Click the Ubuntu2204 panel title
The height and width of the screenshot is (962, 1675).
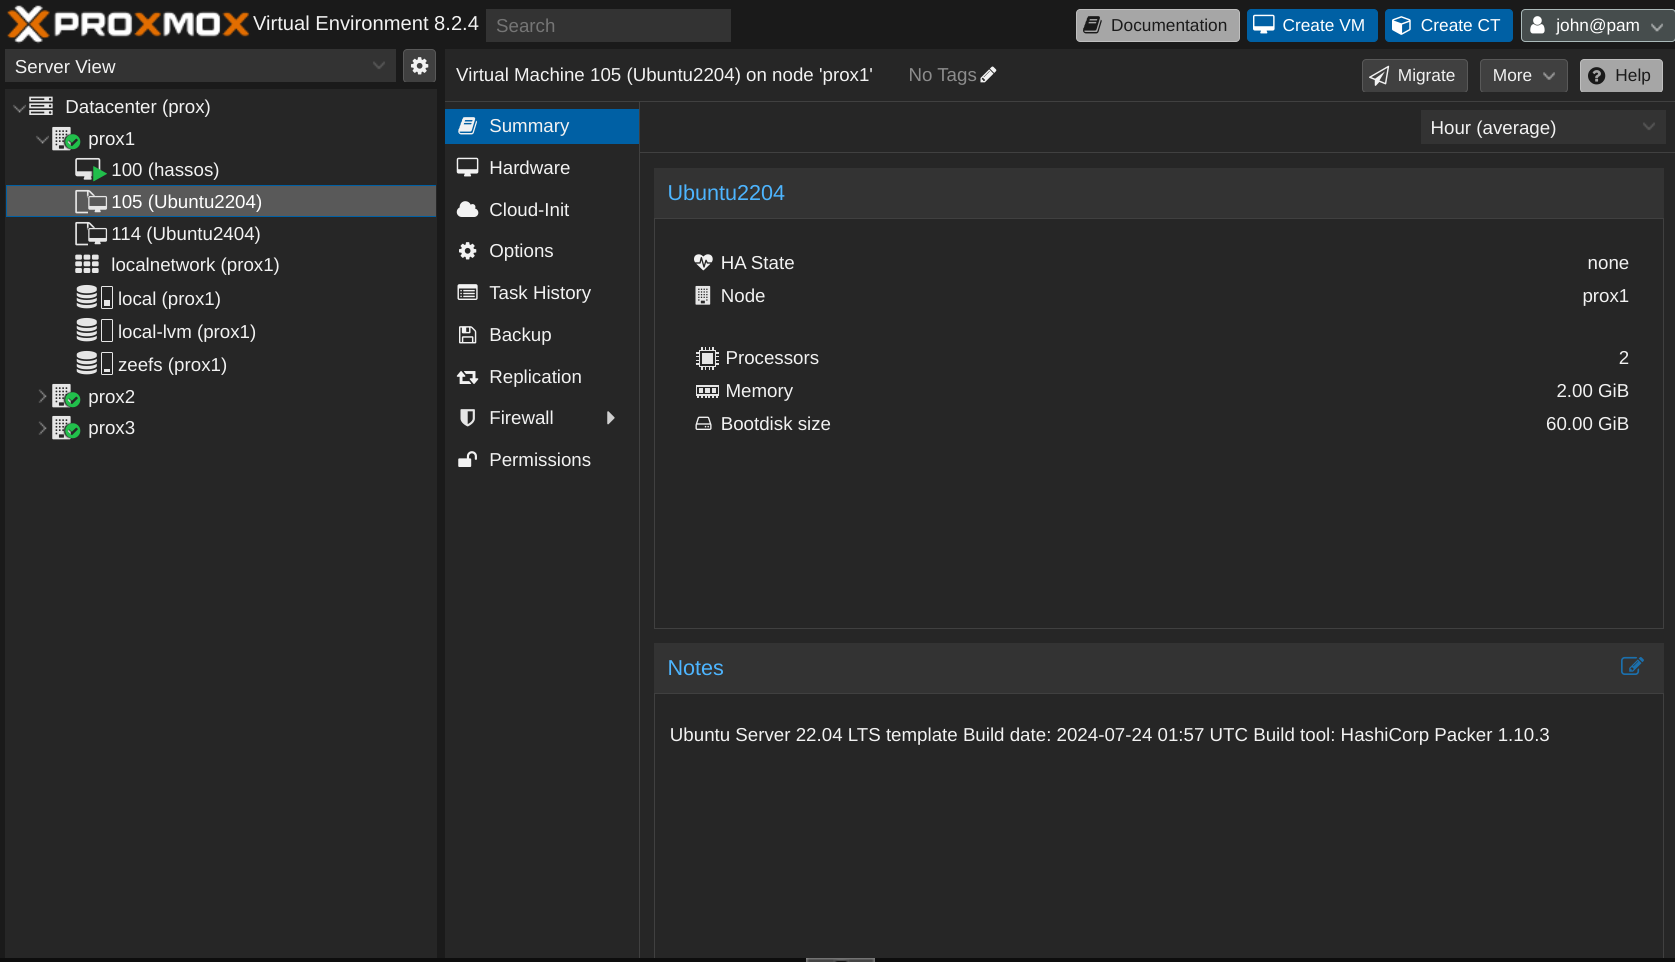click(x=726, y=193)
